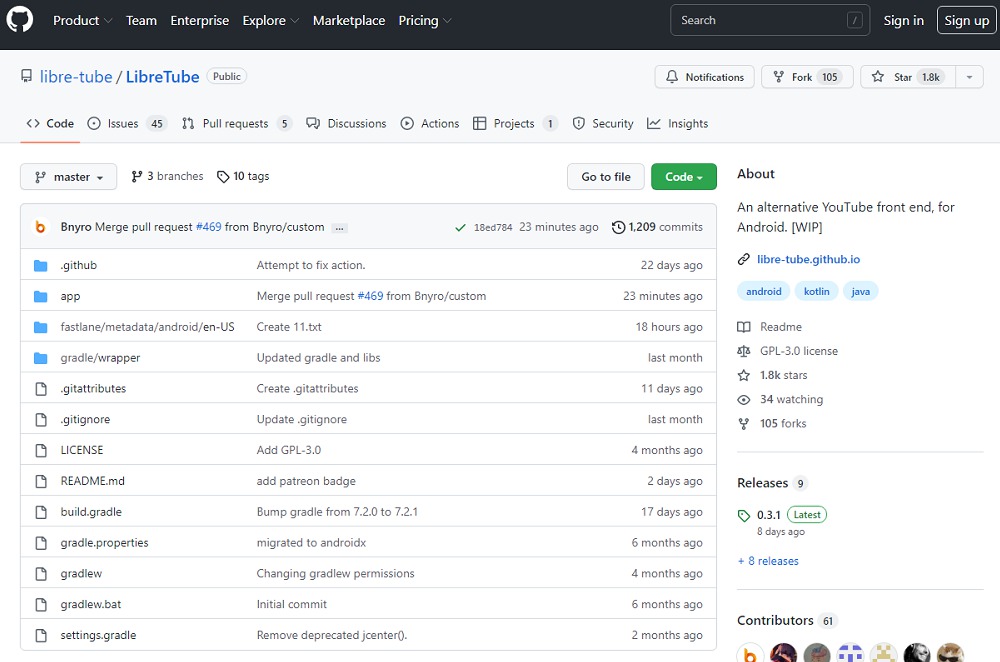1000x662 pixels.
Task: Click the java topic tag
Action: [x=860, y=291]
